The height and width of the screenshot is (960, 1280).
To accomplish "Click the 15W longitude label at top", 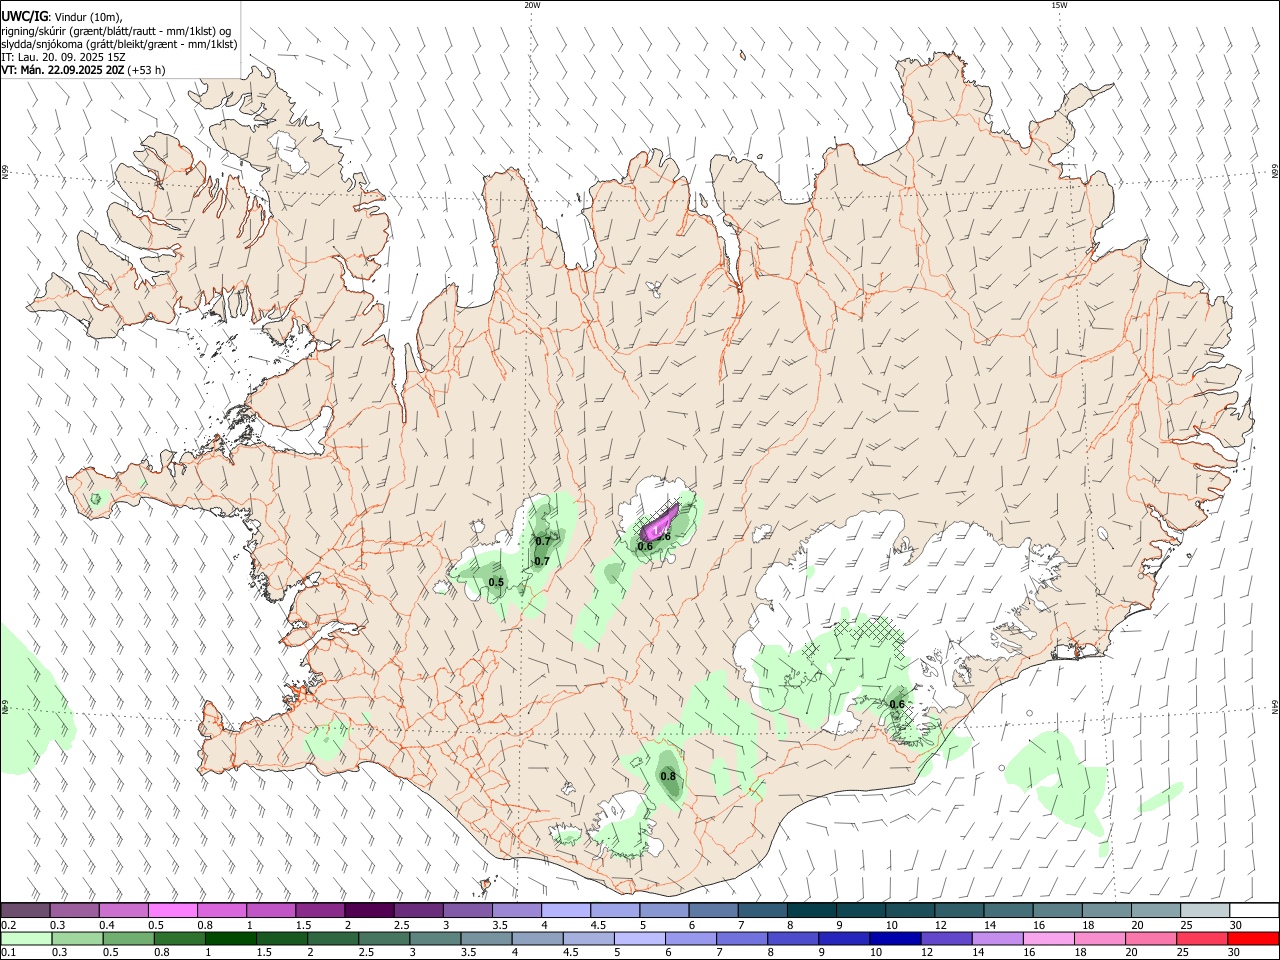I will (x=1059, y=5).
